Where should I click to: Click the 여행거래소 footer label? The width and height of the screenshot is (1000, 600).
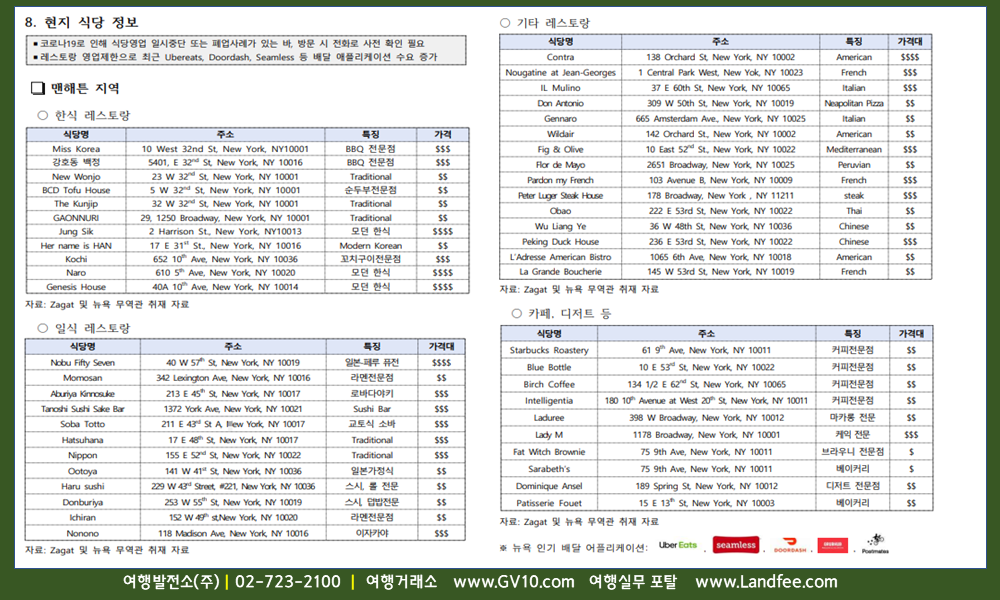[401, 582]
